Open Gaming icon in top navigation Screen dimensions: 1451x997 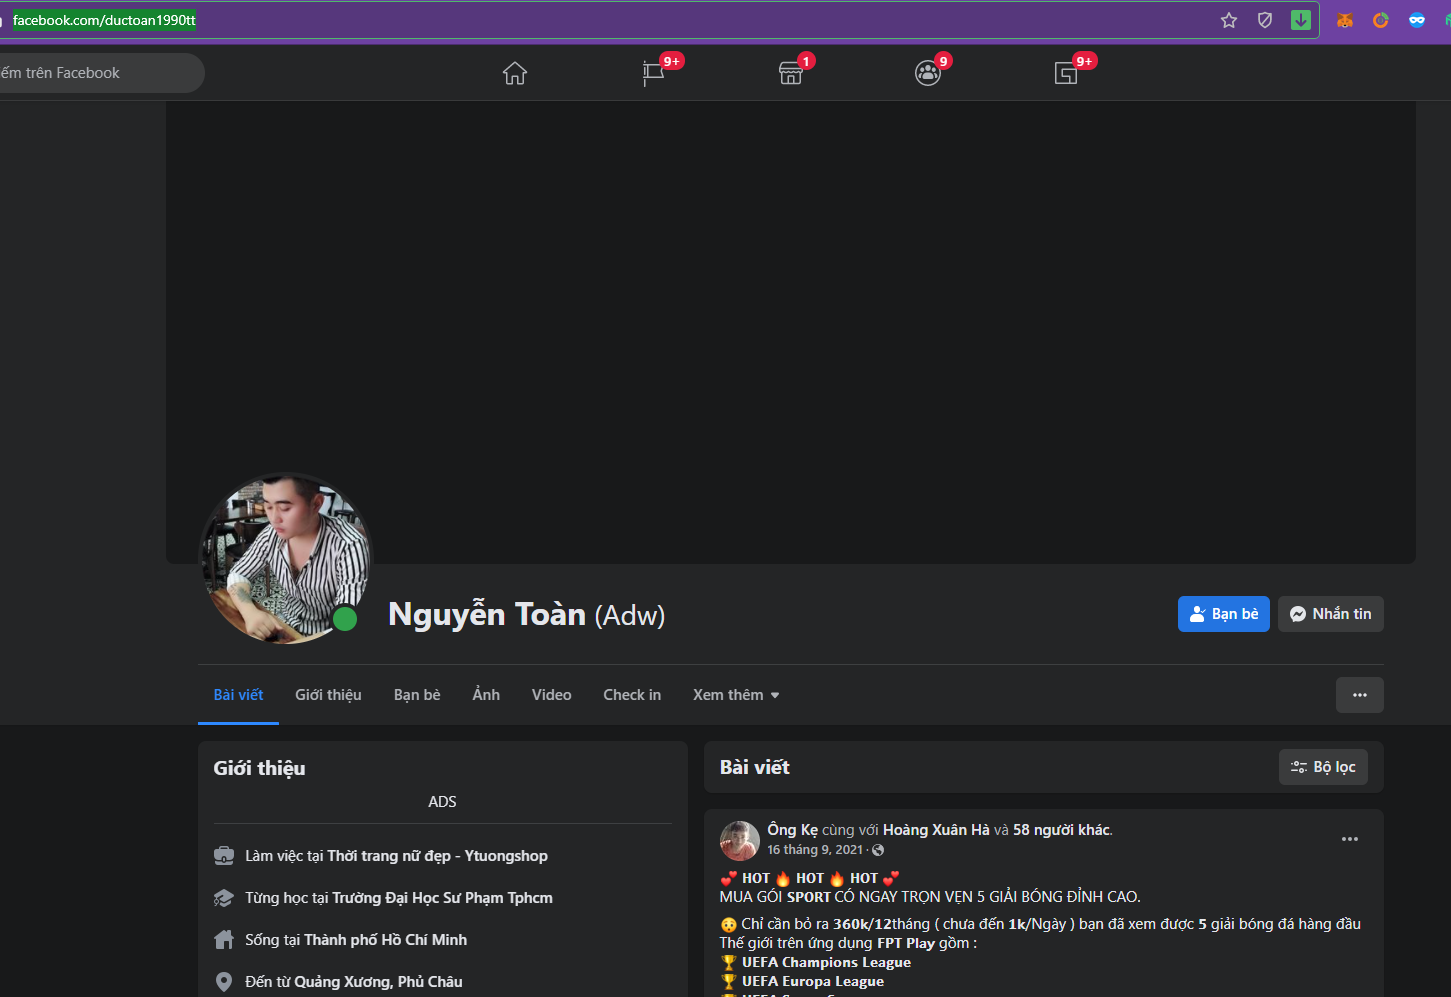coord(1066,73)
